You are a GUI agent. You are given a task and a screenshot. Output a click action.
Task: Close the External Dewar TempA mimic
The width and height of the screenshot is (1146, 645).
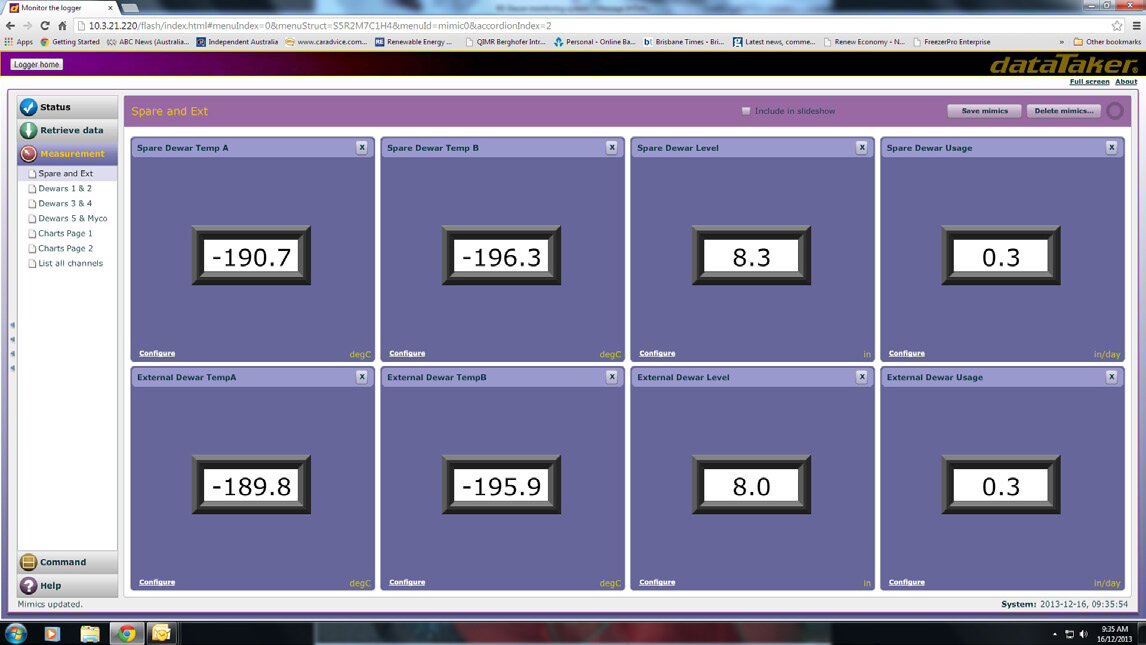coord(362,377)
